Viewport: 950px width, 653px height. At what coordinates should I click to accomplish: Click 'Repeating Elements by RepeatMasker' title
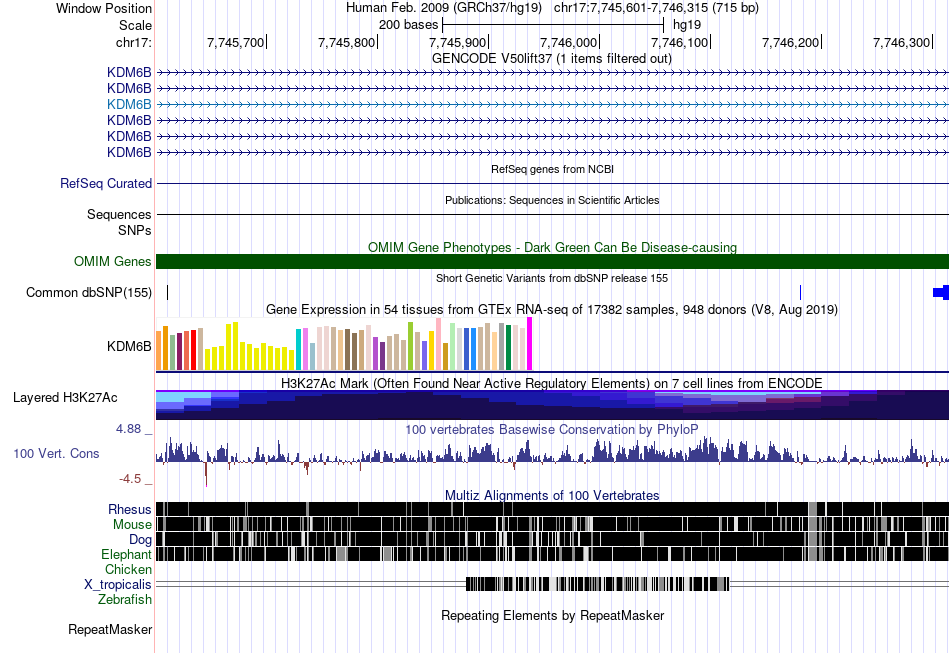point(553,615)
